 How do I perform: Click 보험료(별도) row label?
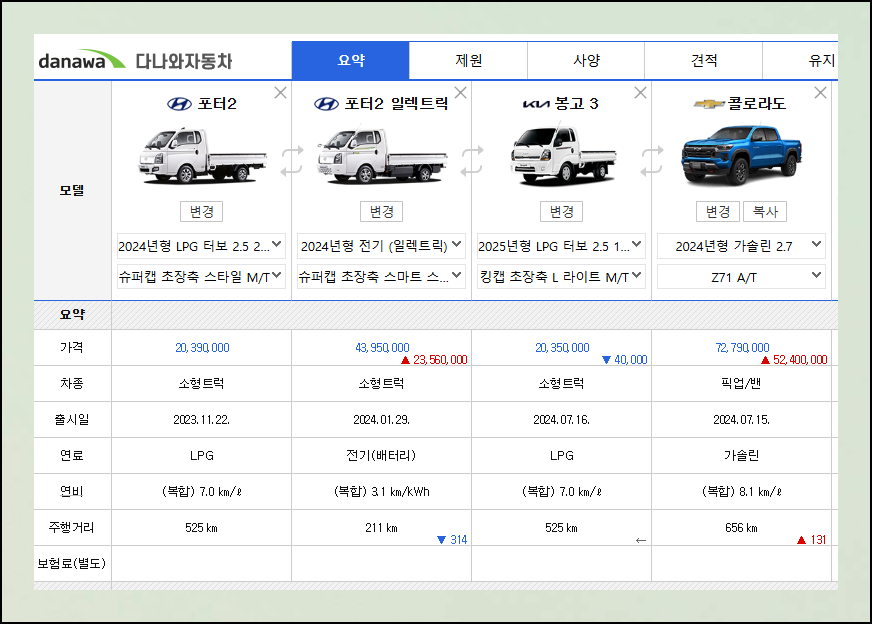72,563
